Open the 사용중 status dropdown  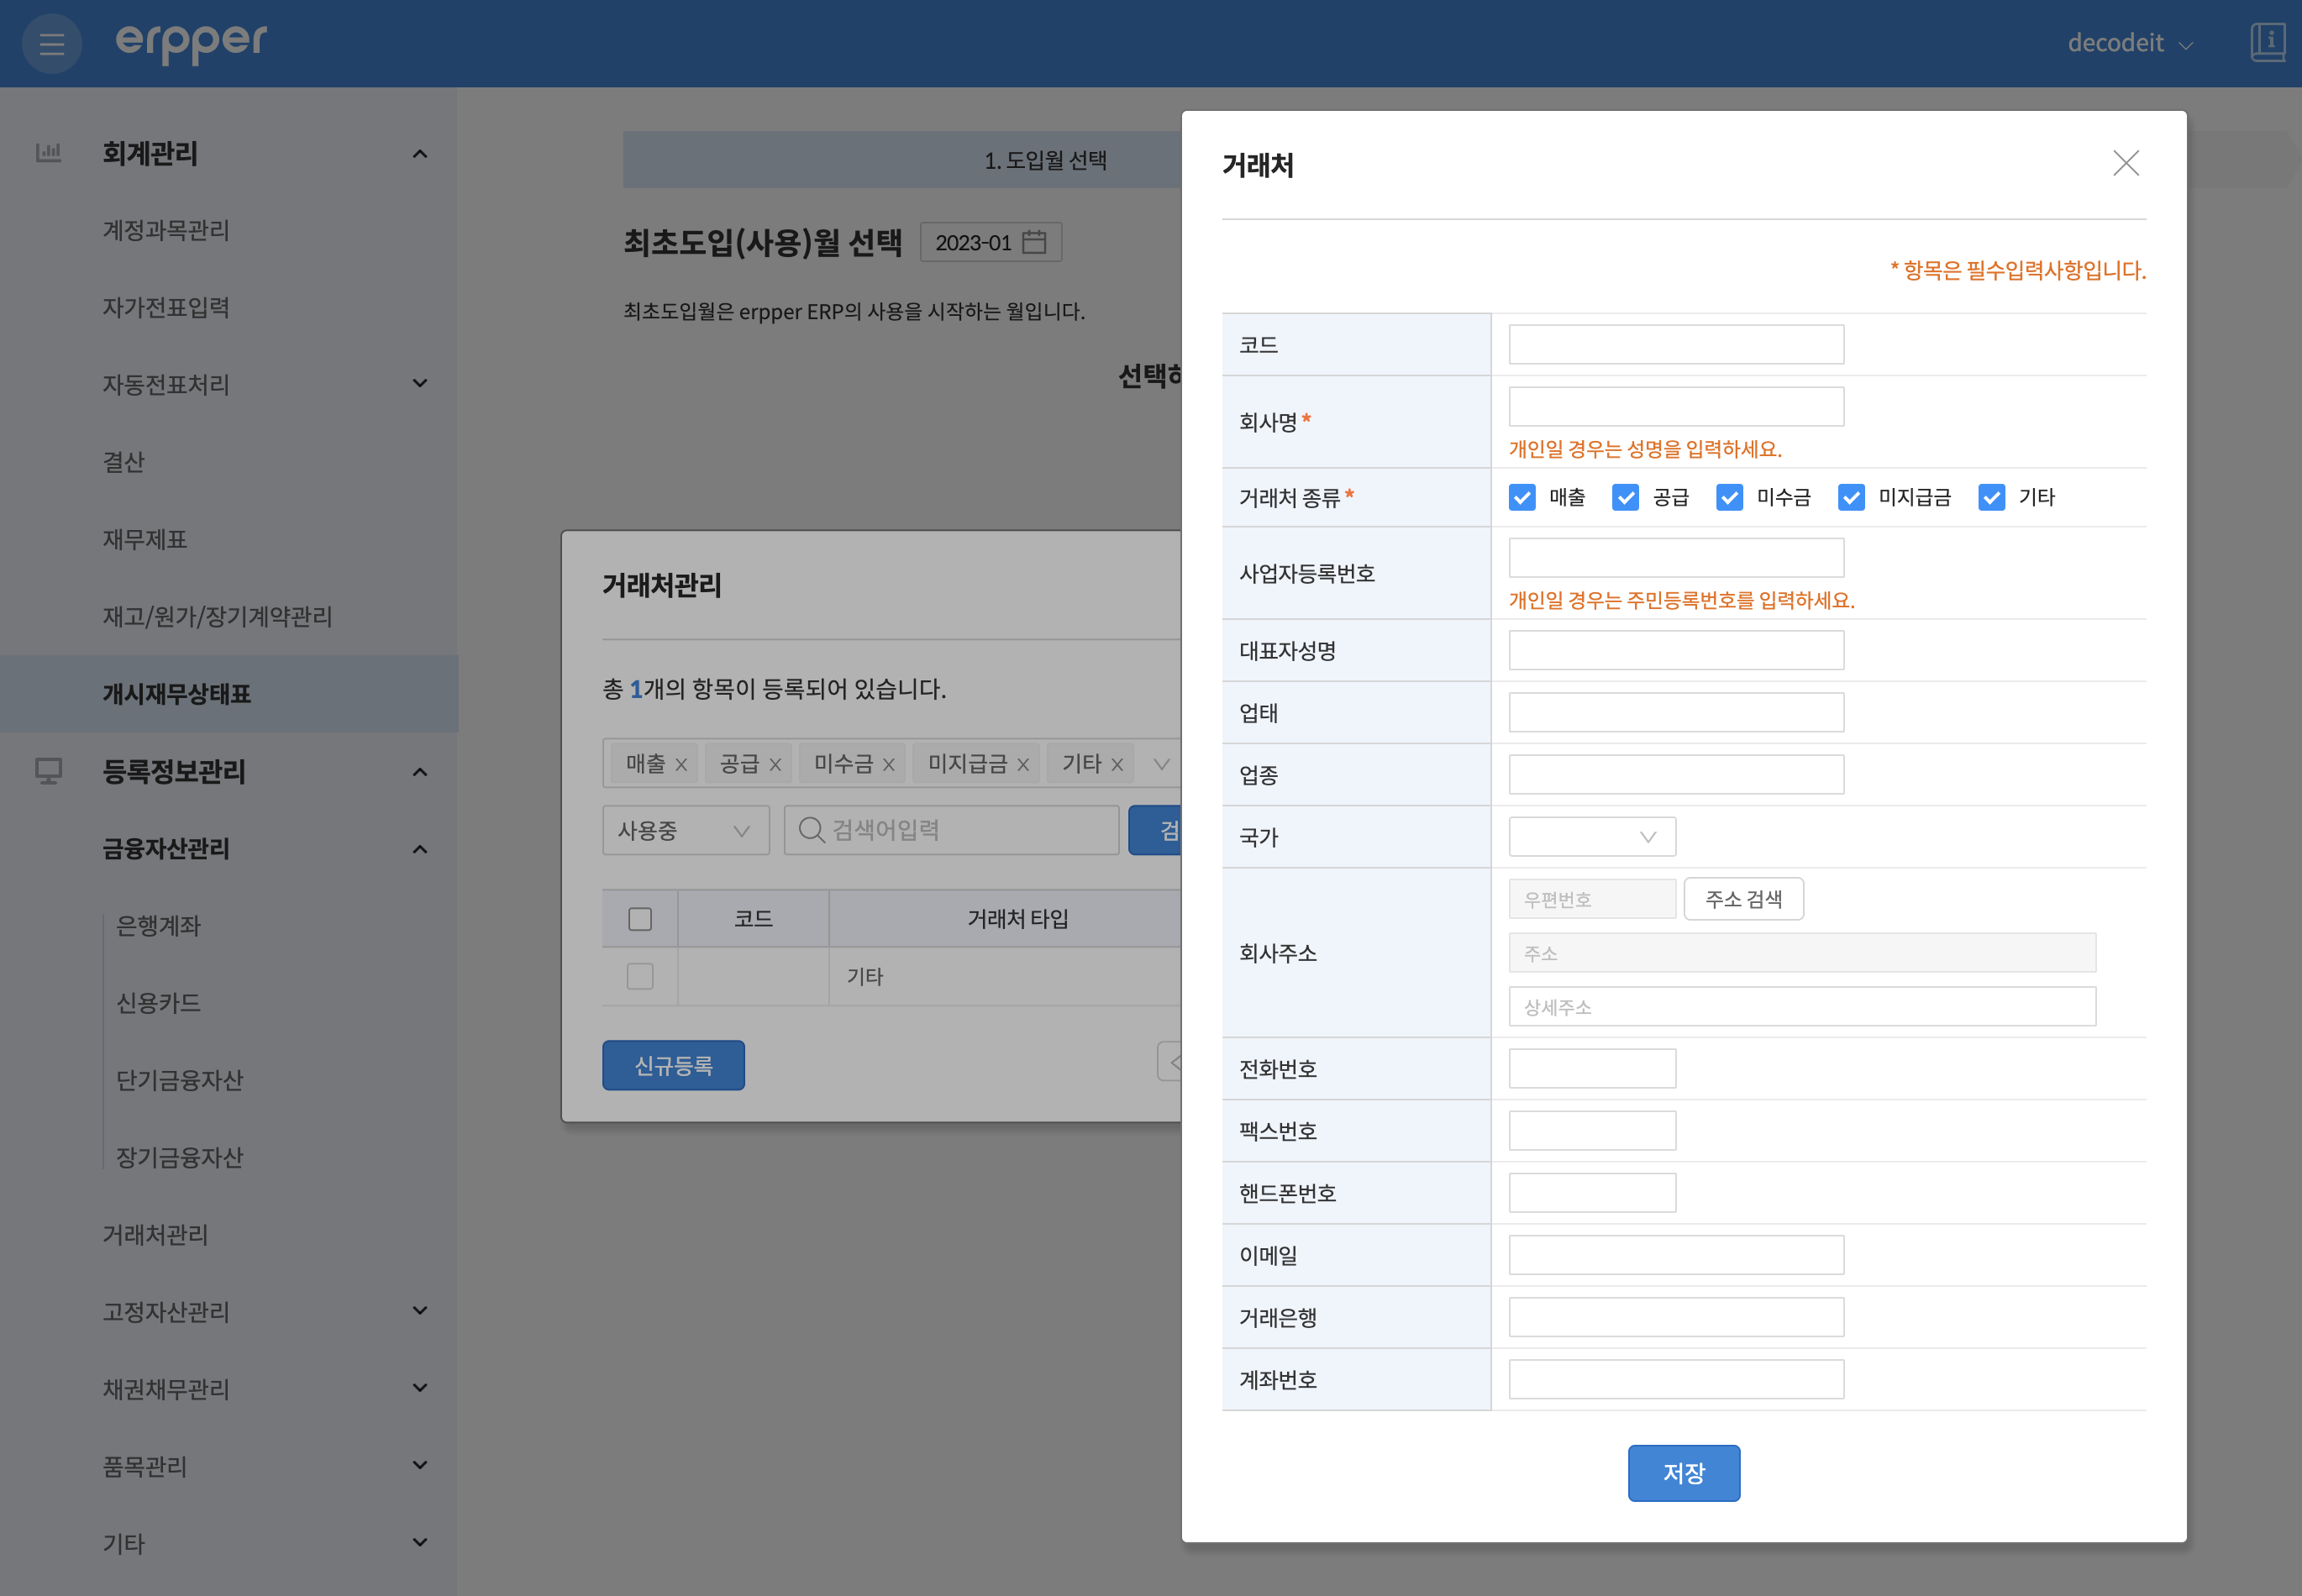pyautogui.click(x=685, y=830)
